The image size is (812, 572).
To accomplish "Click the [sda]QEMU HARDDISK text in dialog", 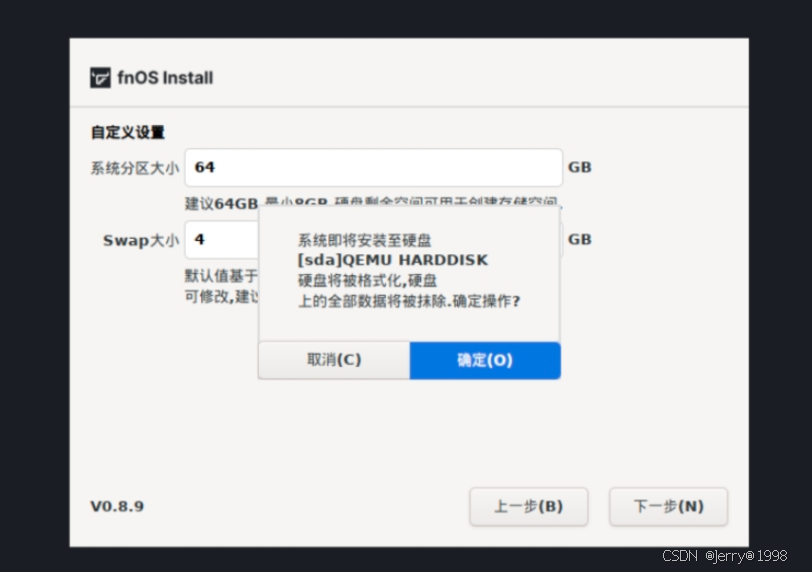I will click(x=393, y=260).
